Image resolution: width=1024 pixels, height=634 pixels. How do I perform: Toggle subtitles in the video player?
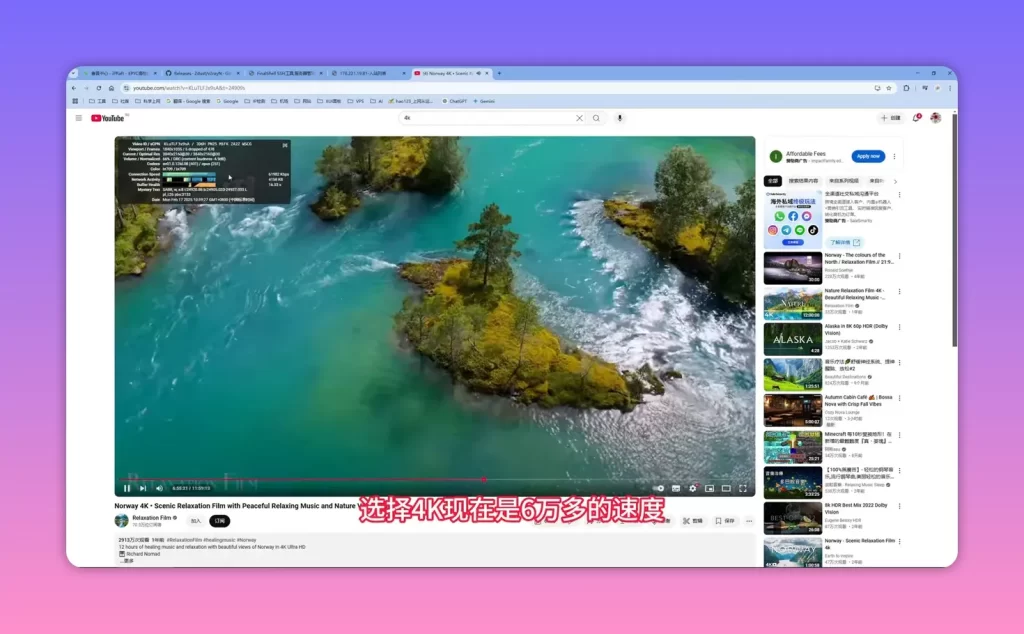tap(676, 488)
